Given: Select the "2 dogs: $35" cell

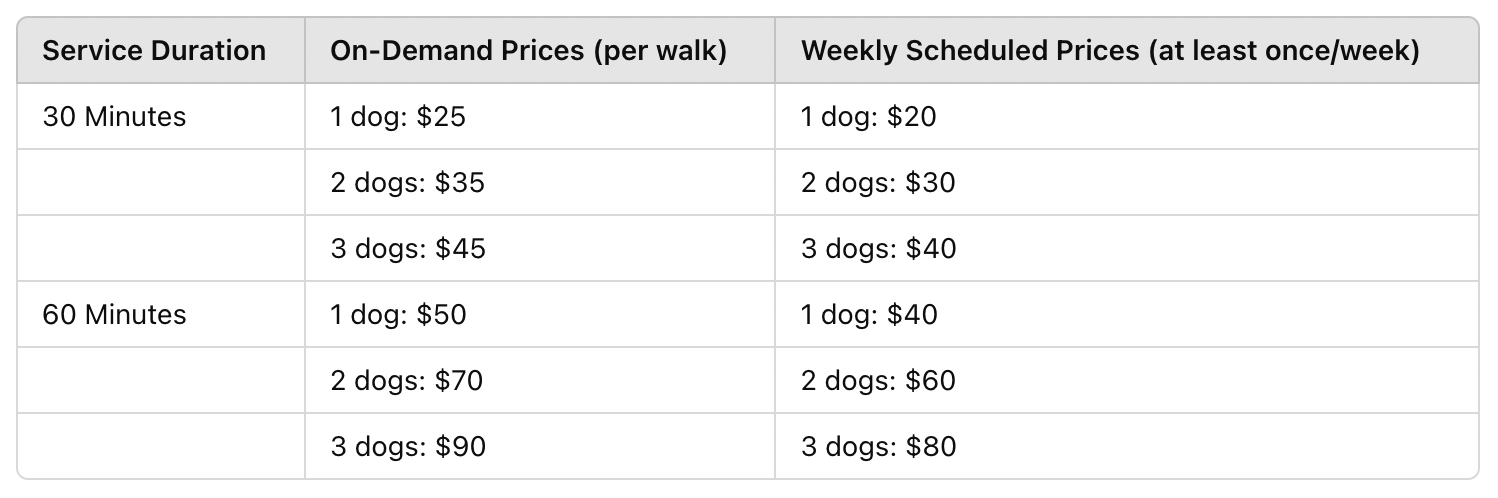Looking at the screenshot, I should pos(408,183).
